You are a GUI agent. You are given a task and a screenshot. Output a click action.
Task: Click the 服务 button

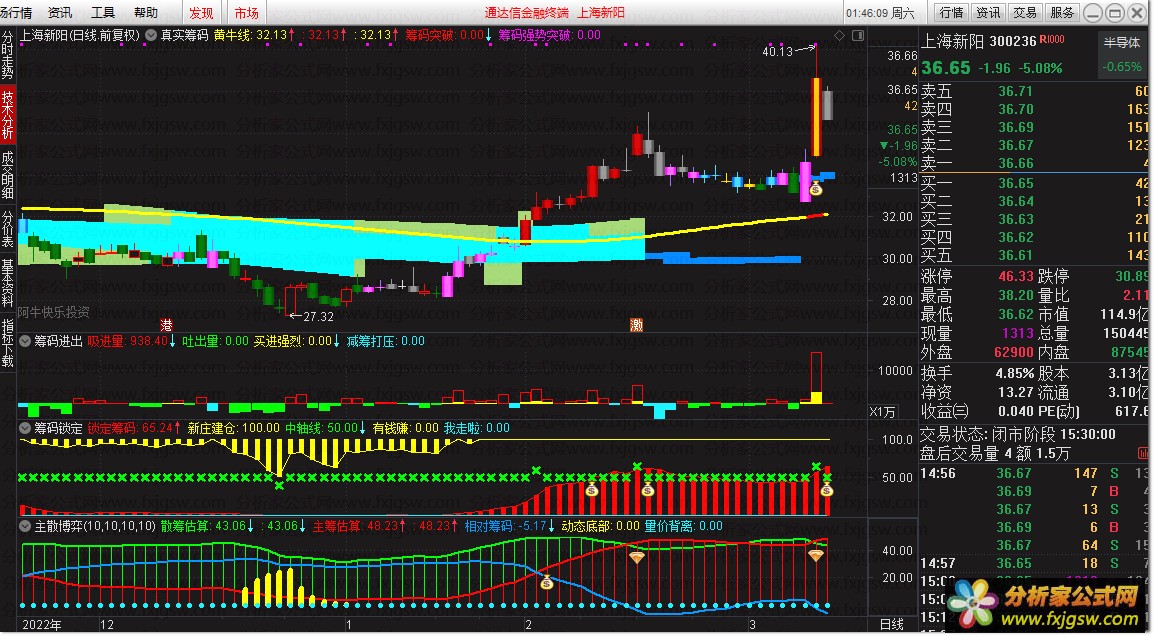coord(1061,13)
